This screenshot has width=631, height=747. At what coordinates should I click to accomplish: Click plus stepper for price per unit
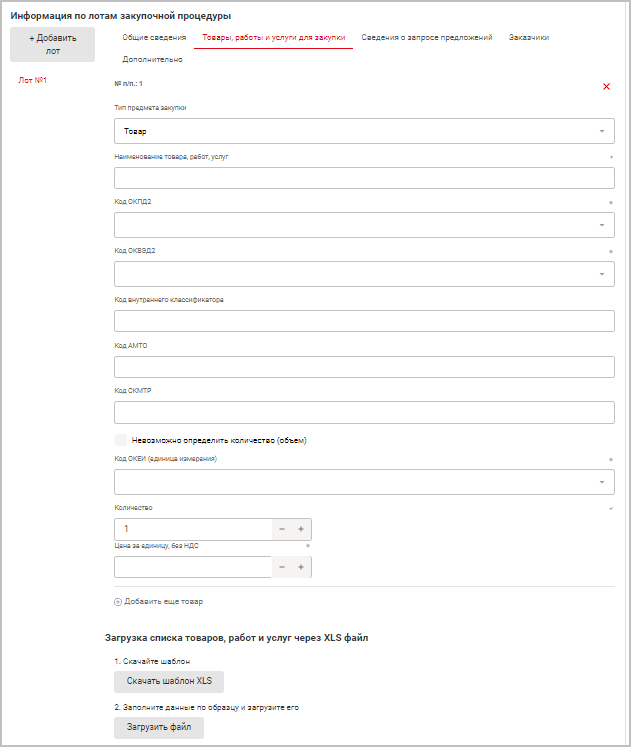pyautogui.click(x=300, y=567)
